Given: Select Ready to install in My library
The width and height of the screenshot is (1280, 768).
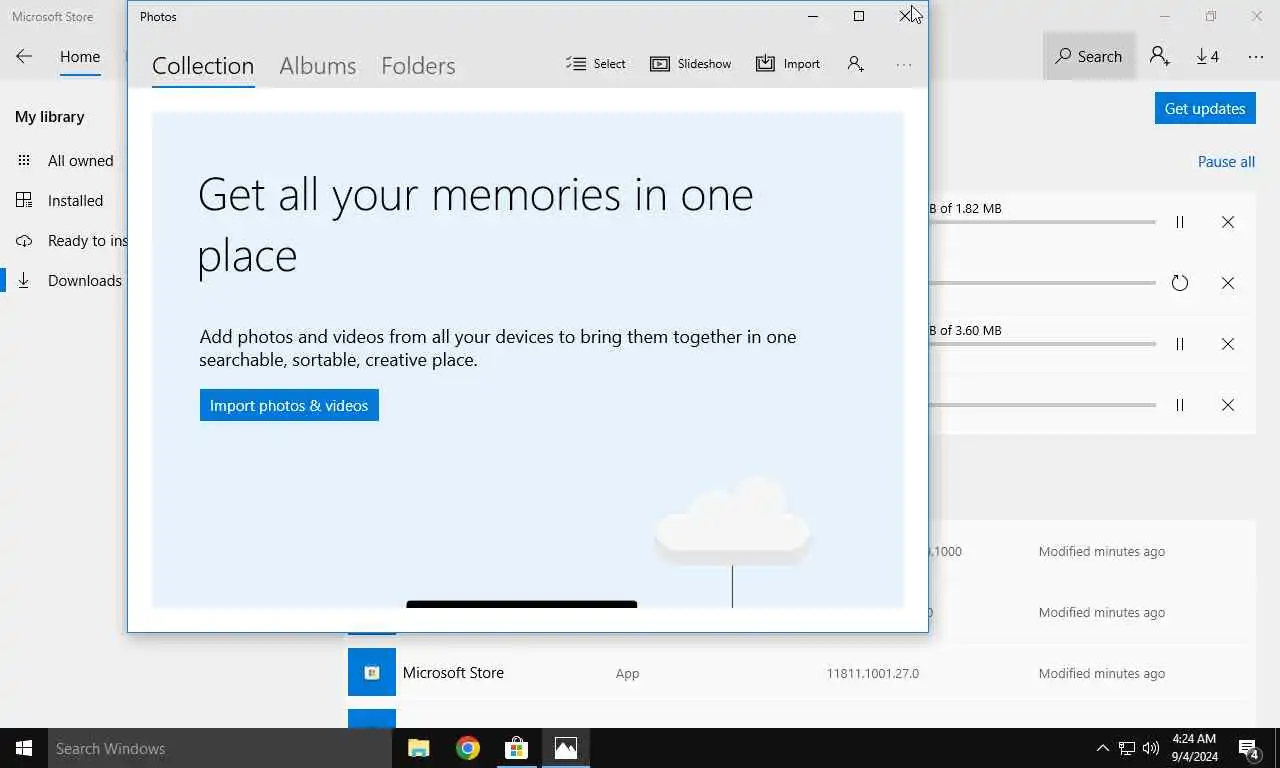Looking at the screenshot, I should (x=64, y=240).
